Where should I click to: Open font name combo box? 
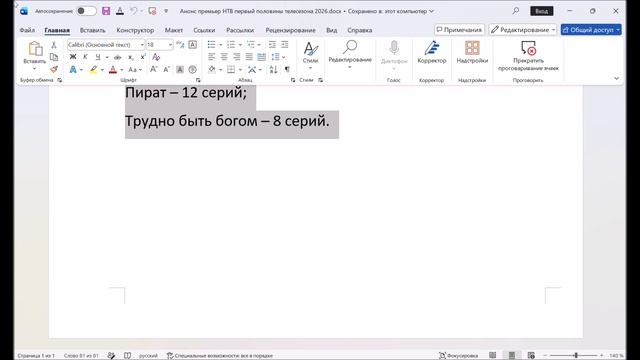click(106, 44)
